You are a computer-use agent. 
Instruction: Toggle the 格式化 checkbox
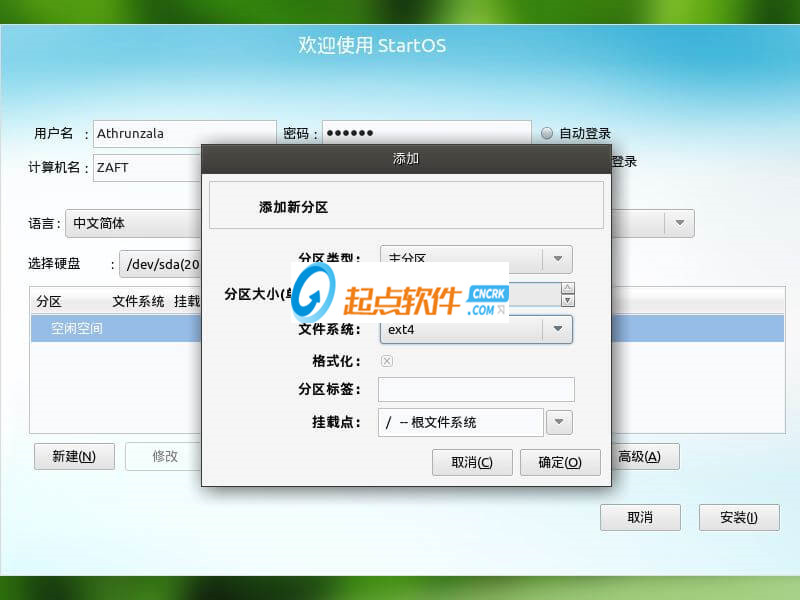[x=387, y=361]
